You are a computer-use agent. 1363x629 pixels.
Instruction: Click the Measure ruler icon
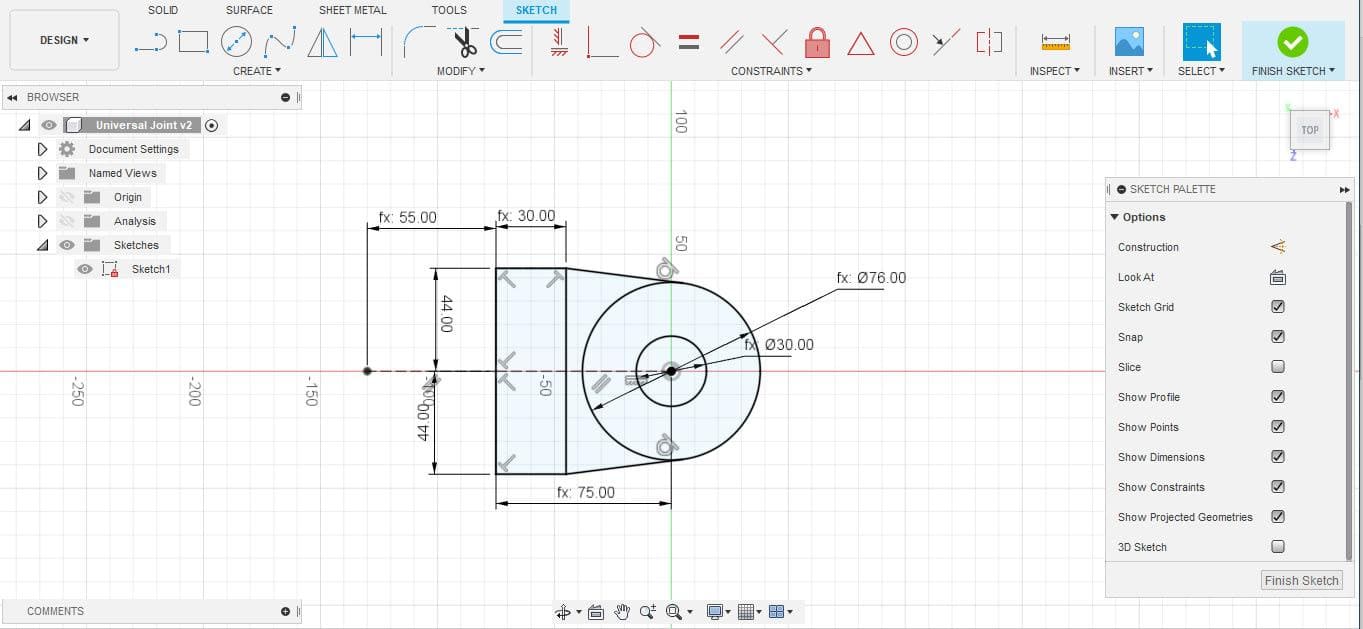click(1056, 42)
